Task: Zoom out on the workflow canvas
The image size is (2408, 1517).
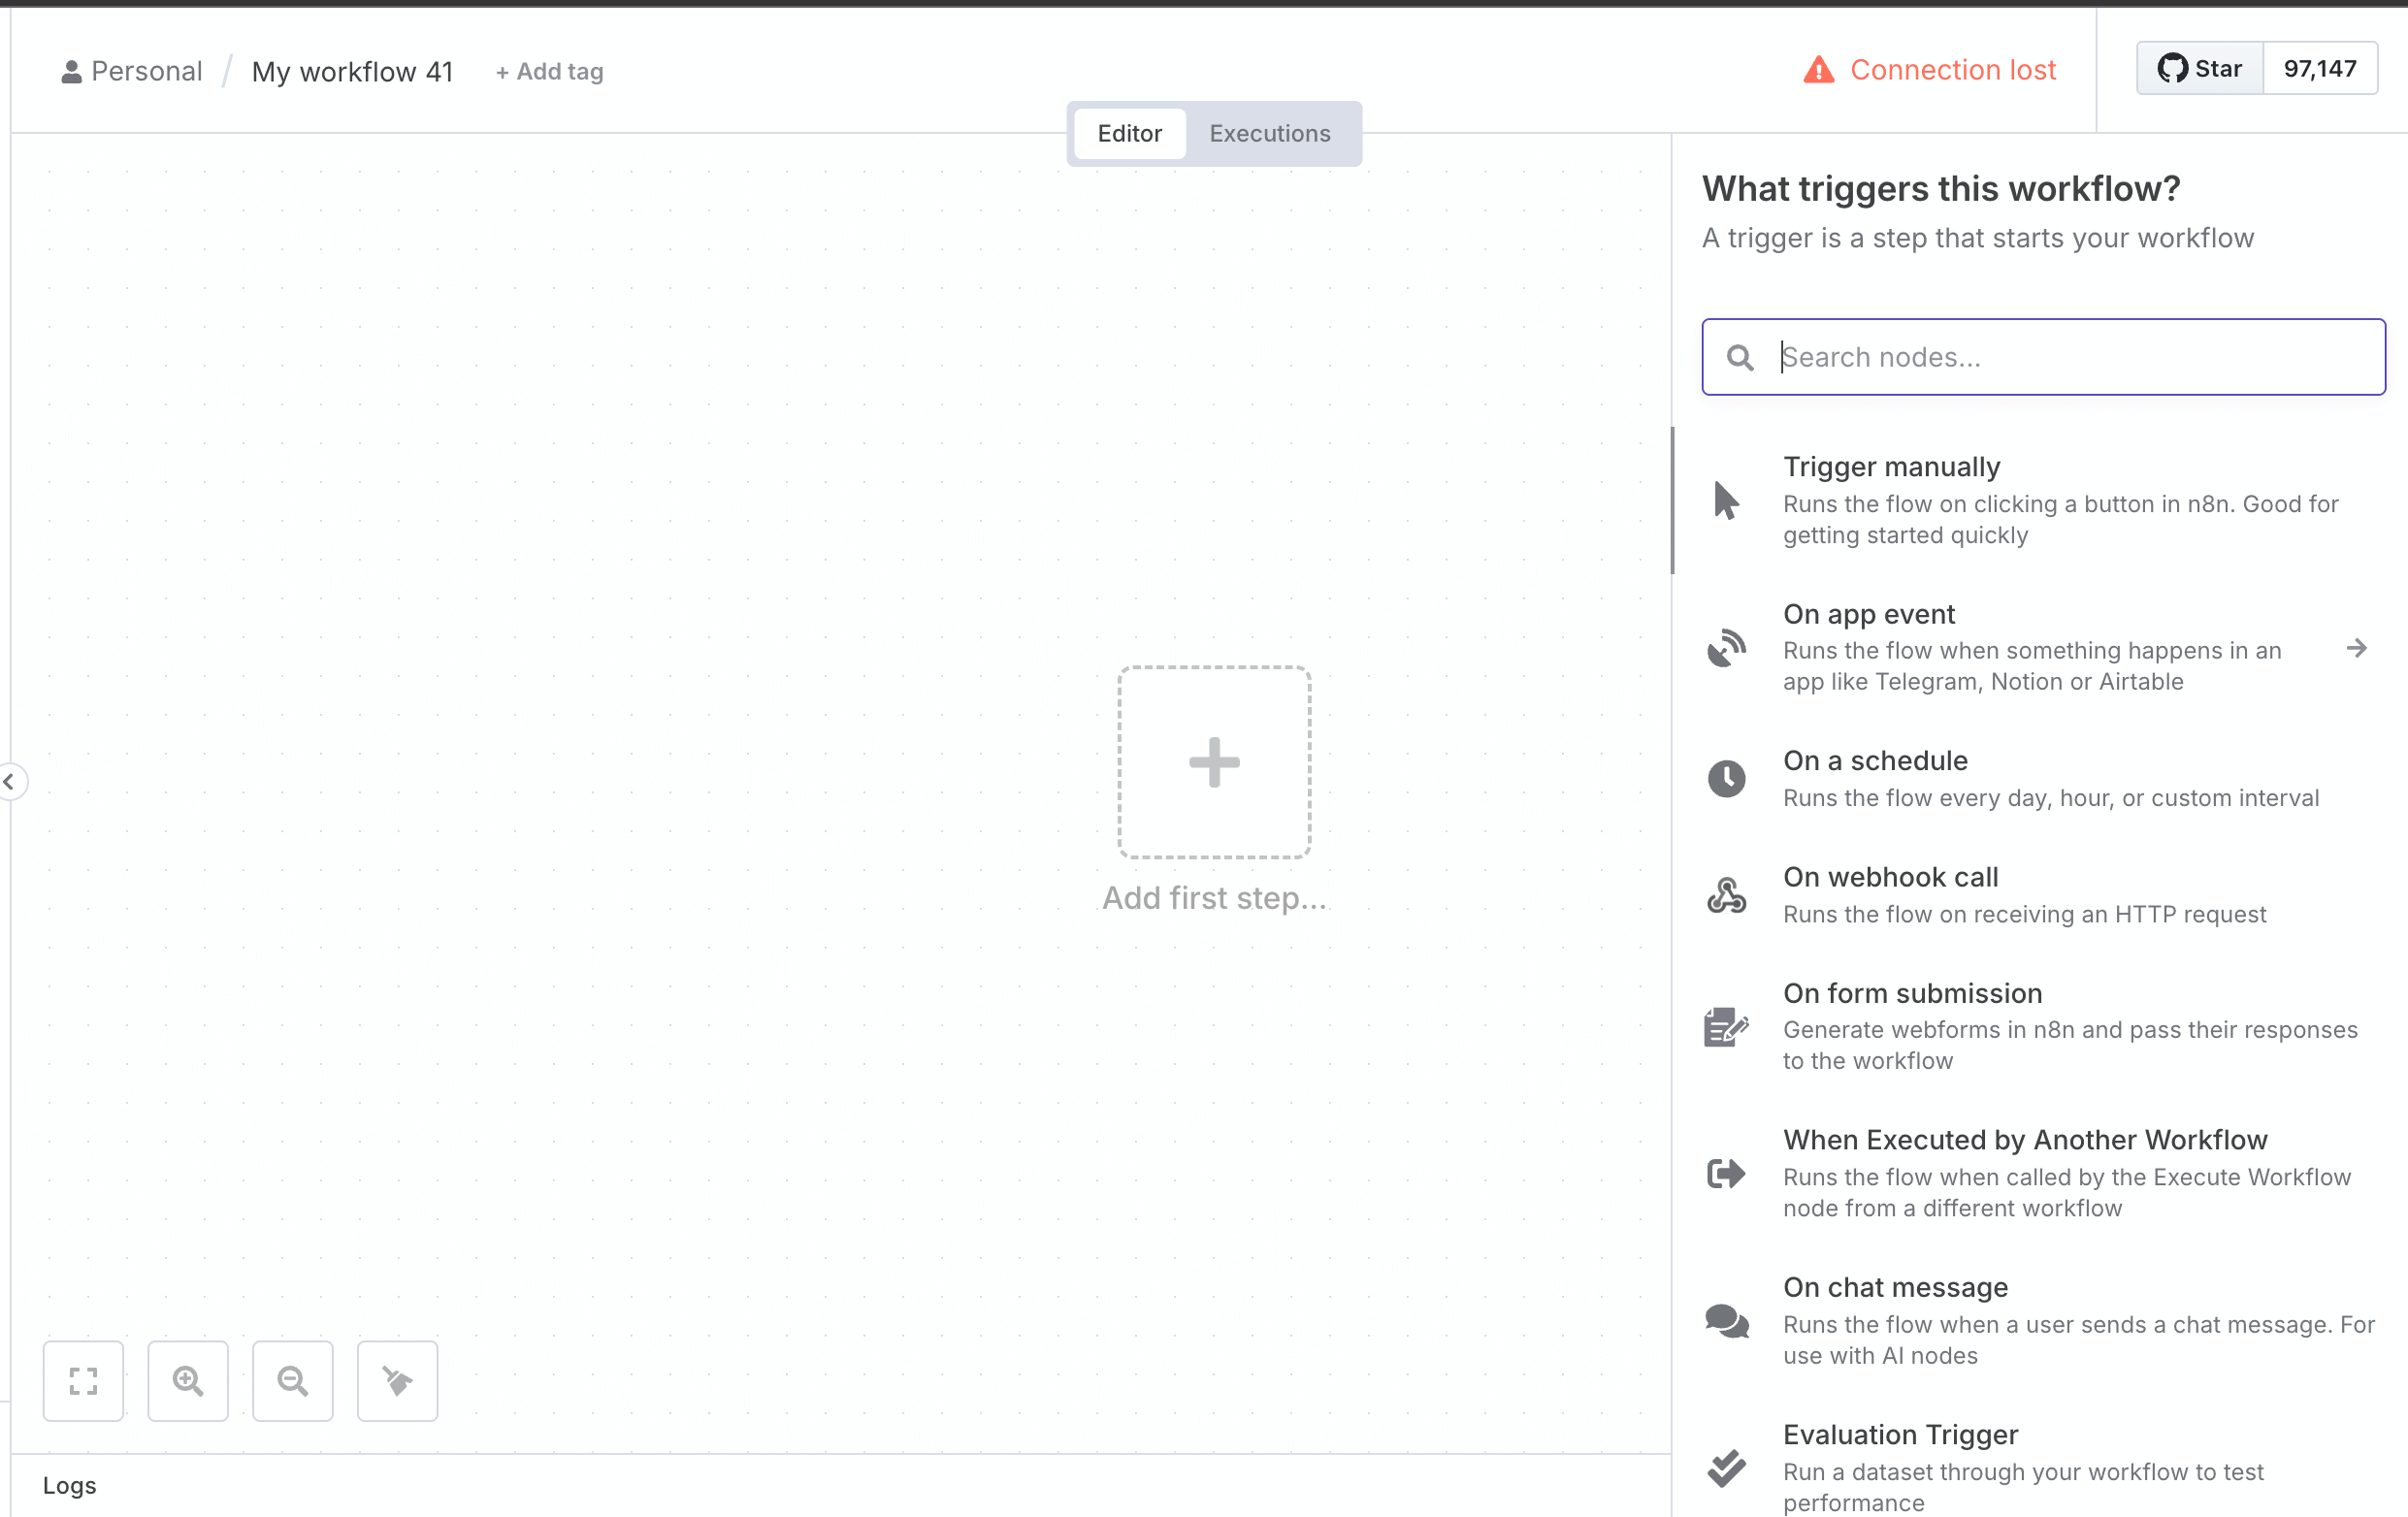Action: tap(292, 1380)
